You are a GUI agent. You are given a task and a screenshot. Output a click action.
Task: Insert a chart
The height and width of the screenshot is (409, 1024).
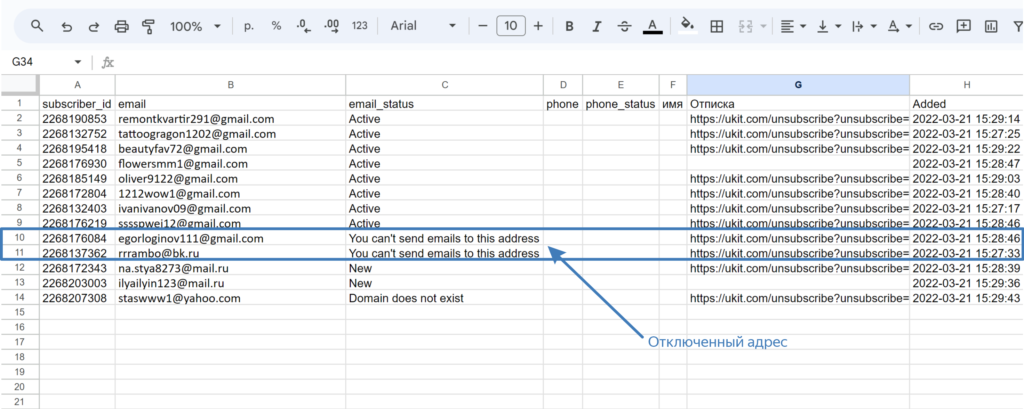pos(991,26)
